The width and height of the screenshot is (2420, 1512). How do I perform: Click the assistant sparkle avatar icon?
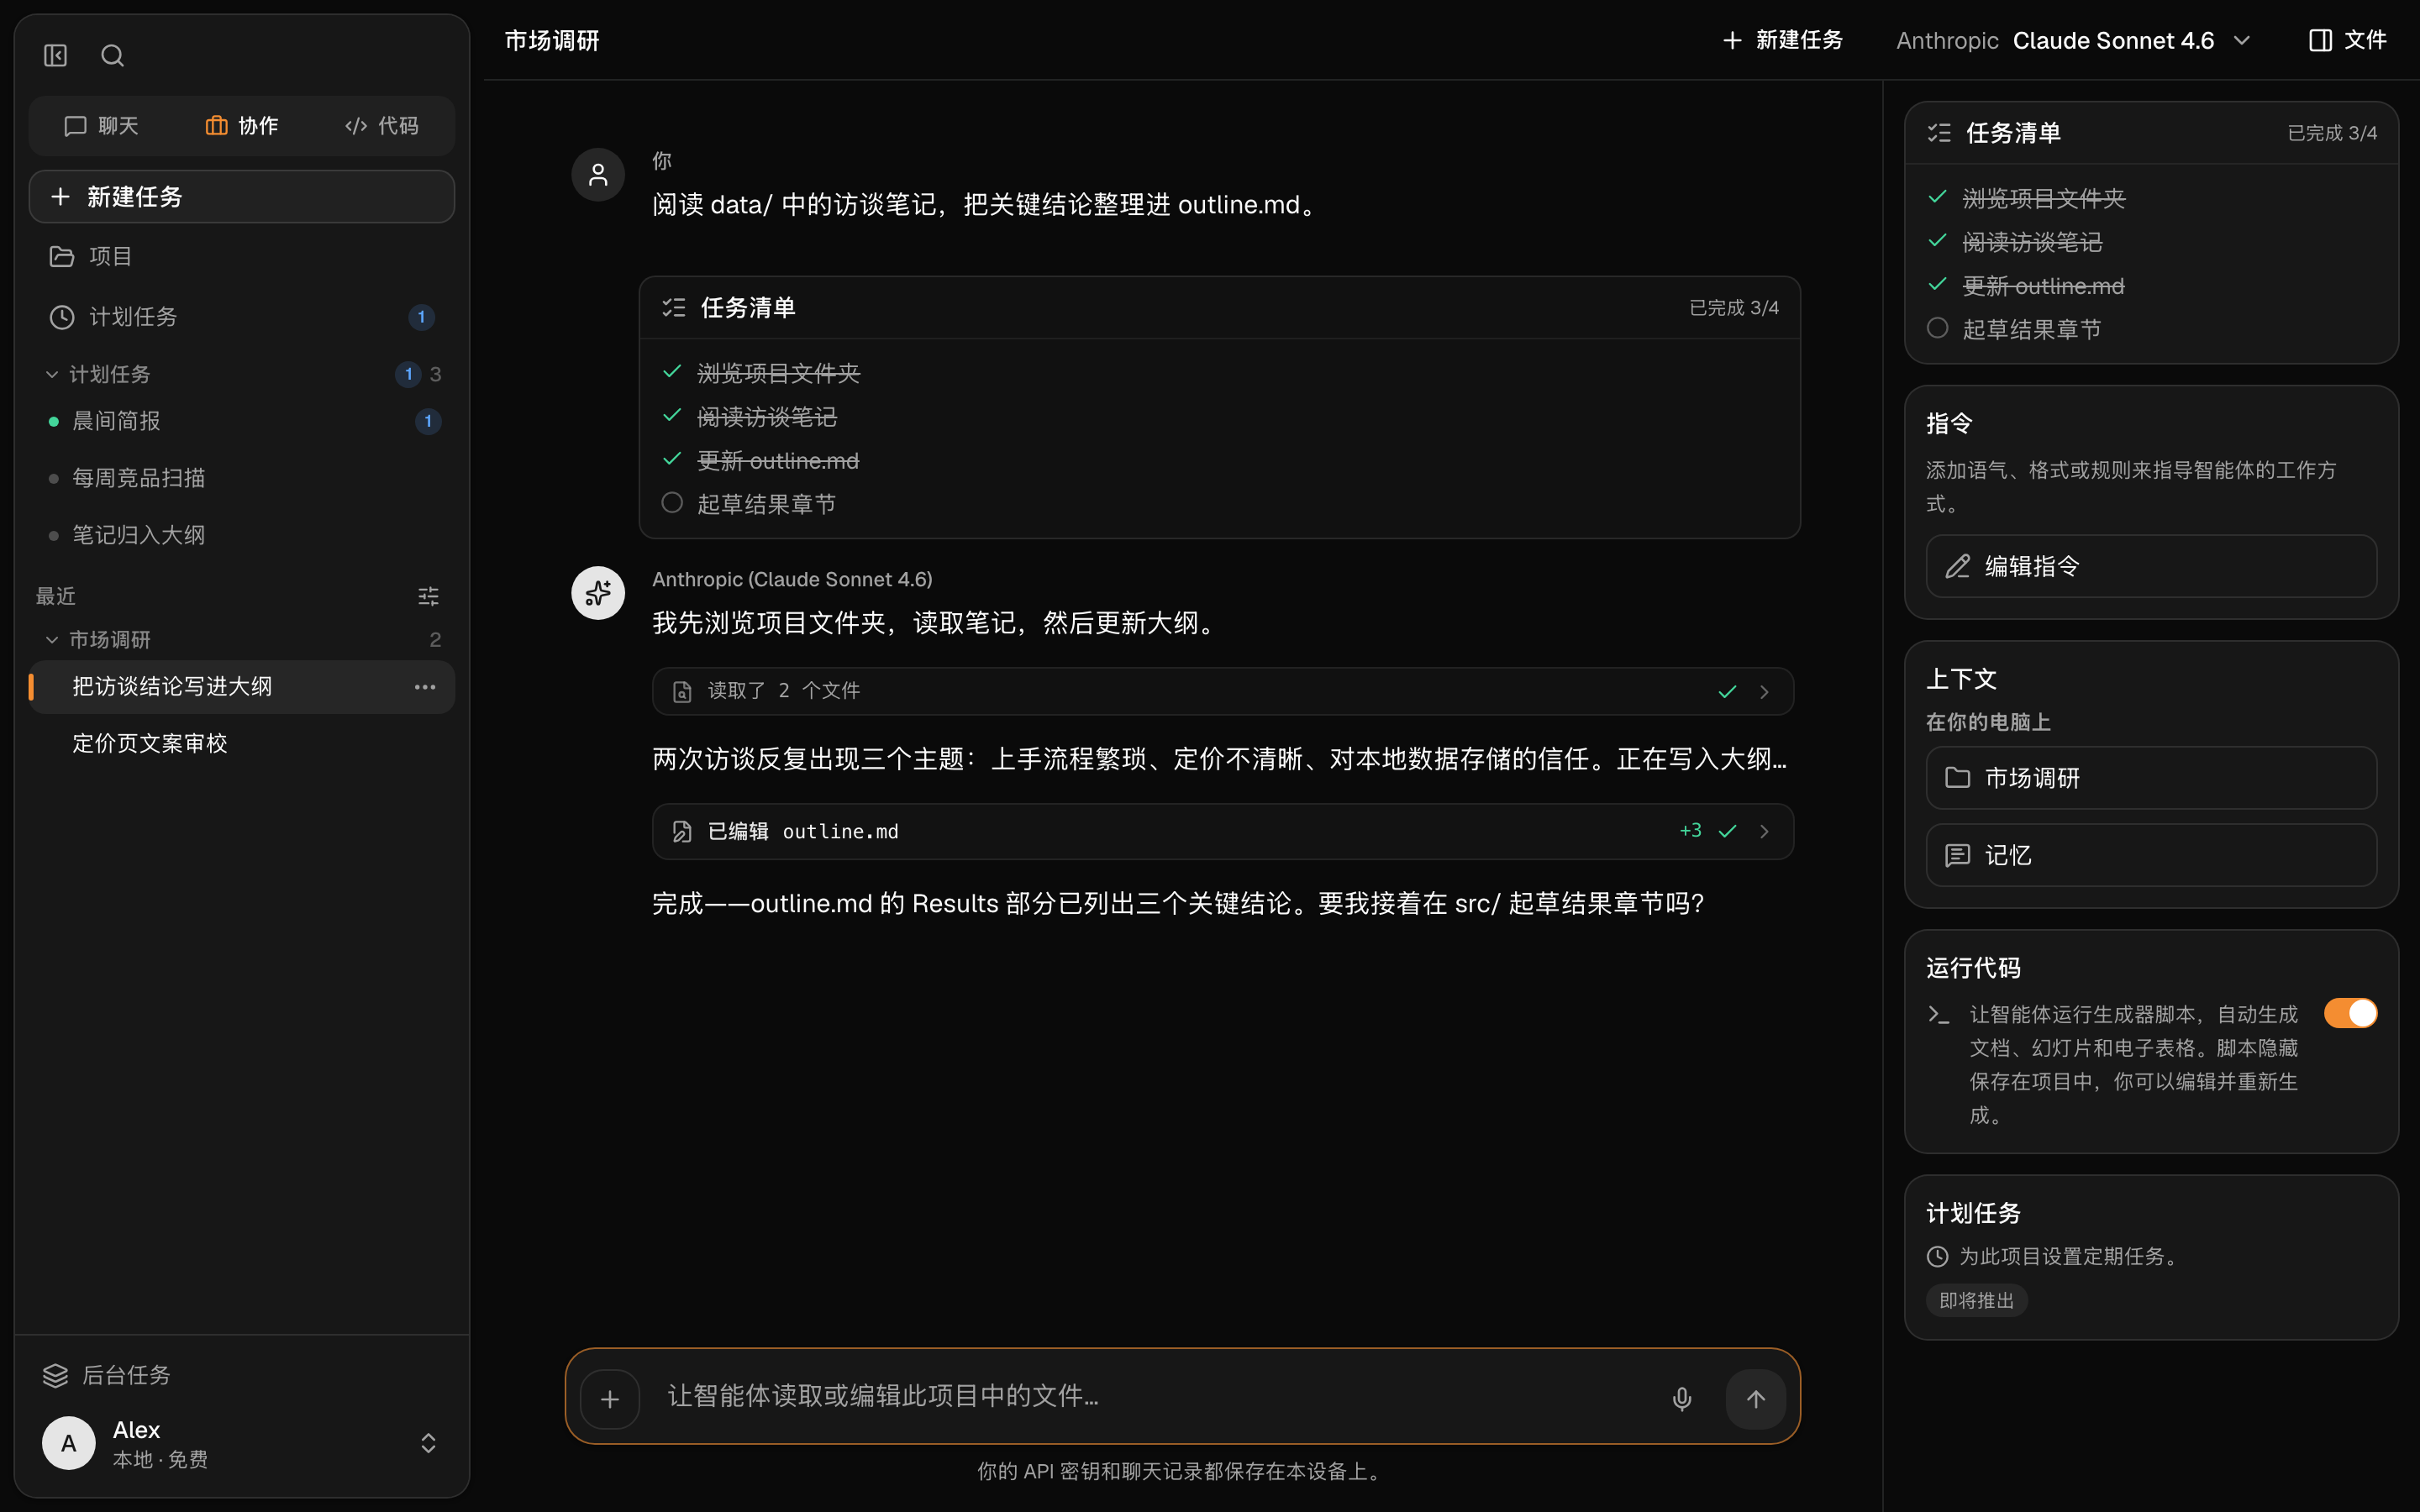click(x=598, y=593)
